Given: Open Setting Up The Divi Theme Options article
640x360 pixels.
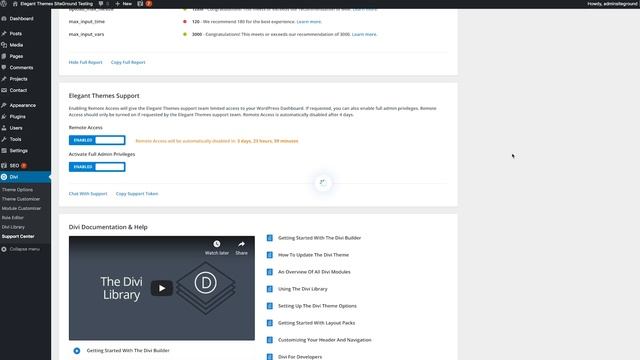Looking at the screenshot, I should tap(317, 306).
